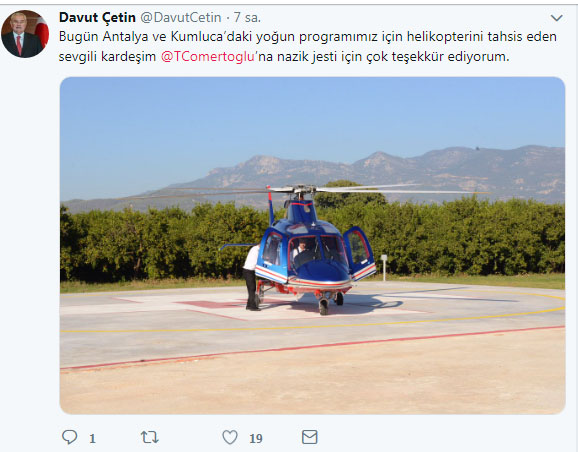Enlarge the helicopter photo attachment

pyautogui.click(x=312, y=245)
